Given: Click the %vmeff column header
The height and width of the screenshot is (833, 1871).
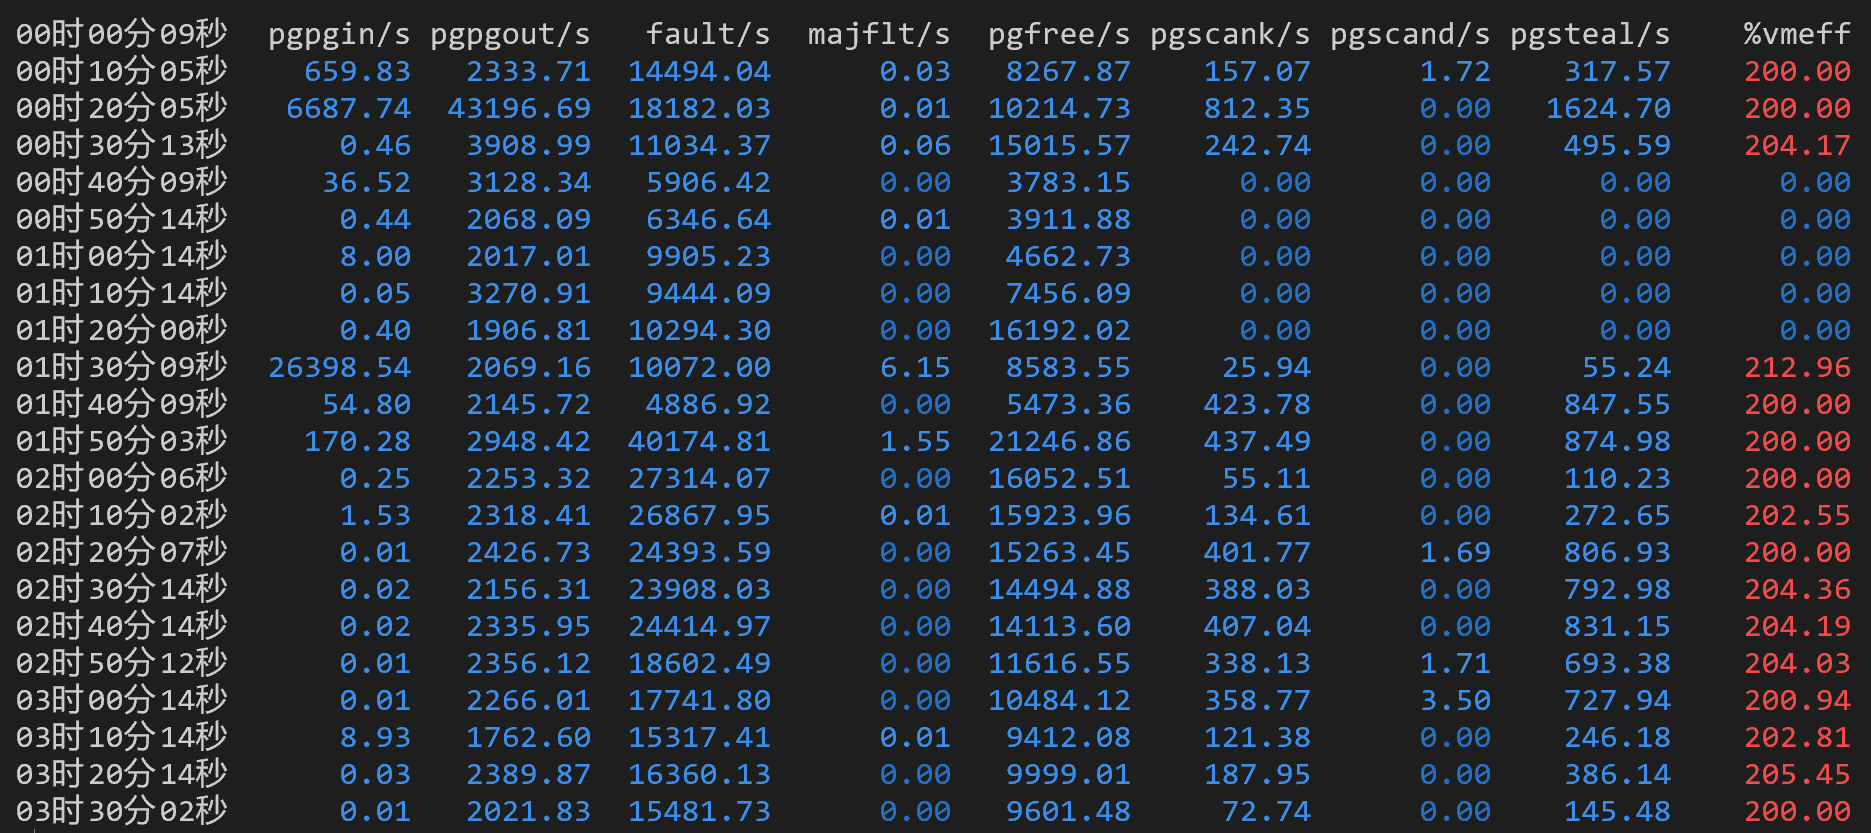Looking at the screenshot, I should [x=1797, y=34].
